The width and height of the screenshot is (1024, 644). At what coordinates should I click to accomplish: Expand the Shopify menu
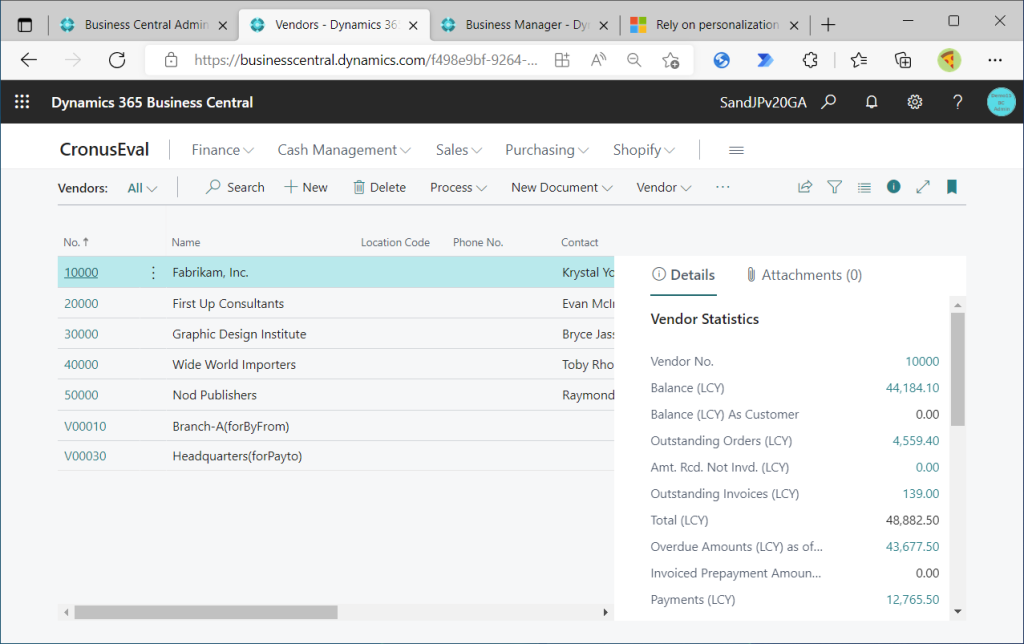pyautogui.click(x=644, y=150)
